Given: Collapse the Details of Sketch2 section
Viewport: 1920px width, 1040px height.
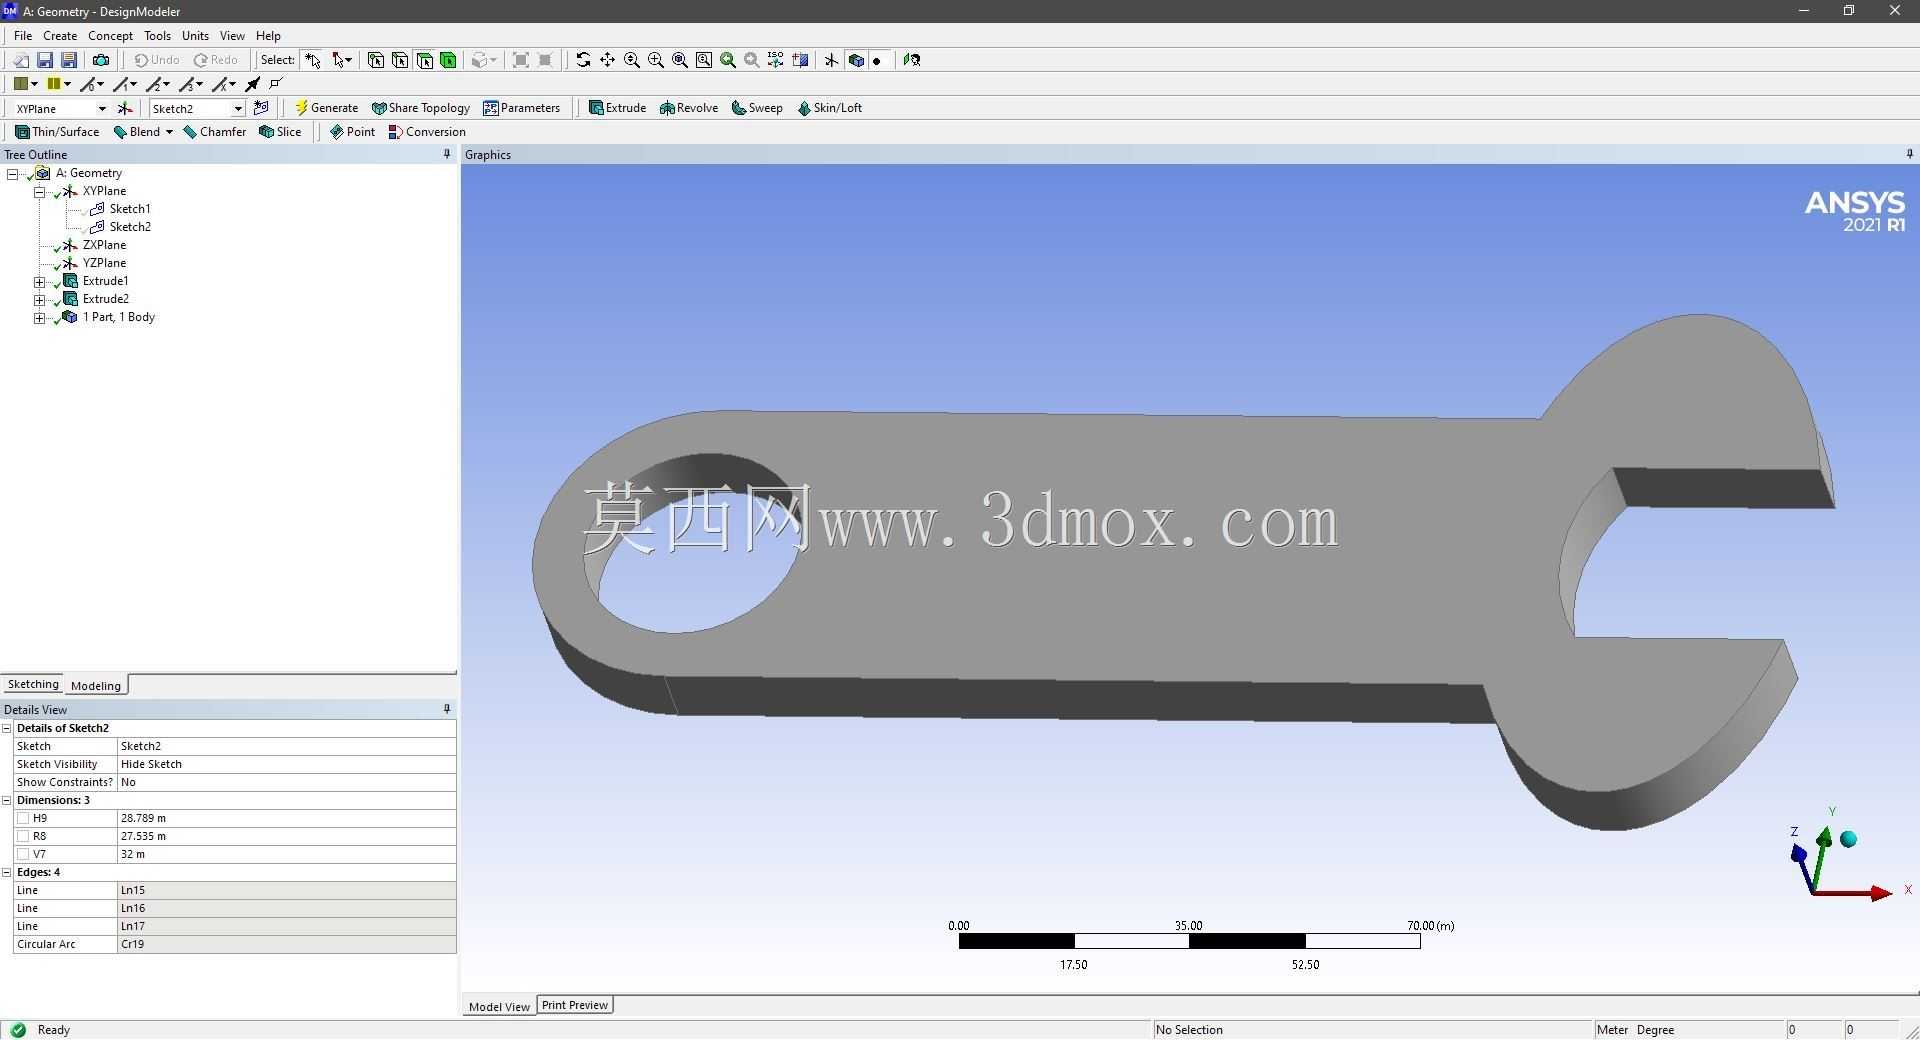Looking at the screenshot, I should (x=7, y=728).
